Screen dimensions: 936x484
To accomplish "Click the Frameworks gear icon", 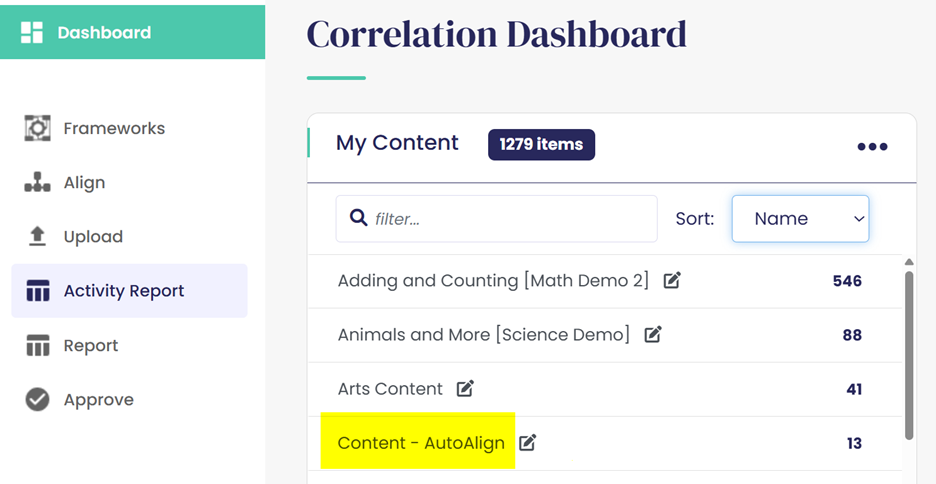I will pos(37,128).
